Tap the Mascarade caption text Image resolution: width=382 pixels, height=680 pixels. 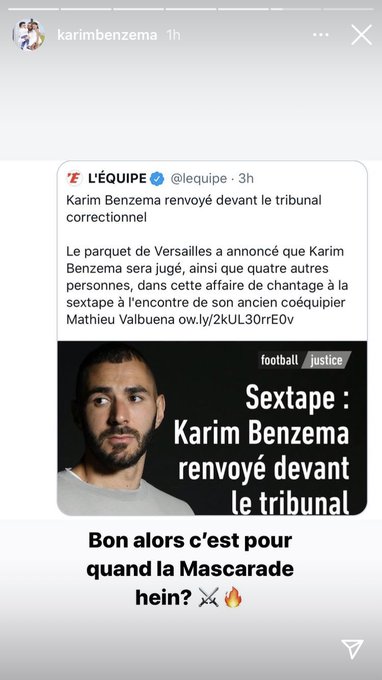tap(190, 569)
